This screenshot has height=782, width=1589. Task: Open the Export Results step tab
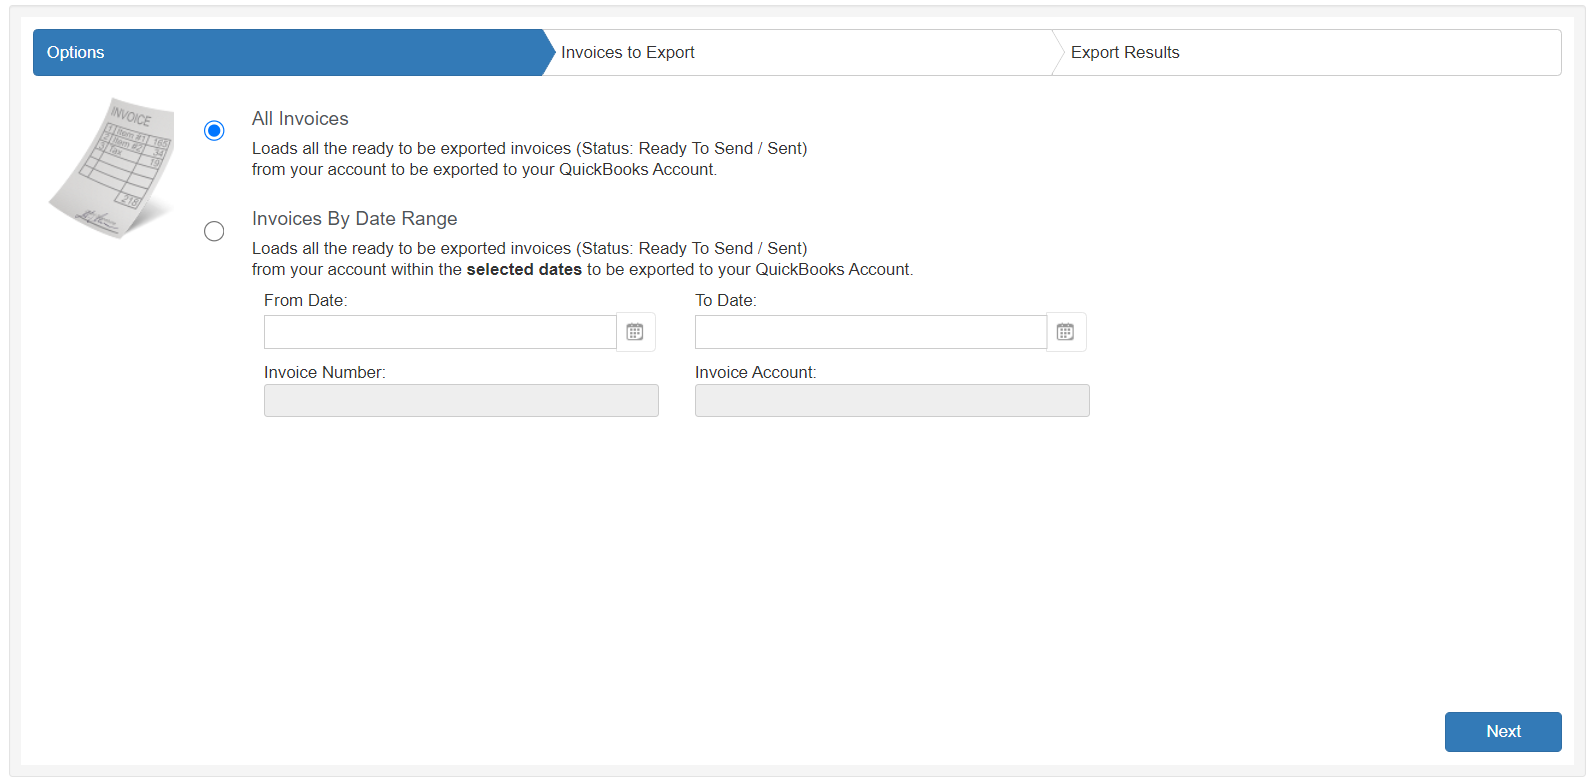[x=1124, y=53]
